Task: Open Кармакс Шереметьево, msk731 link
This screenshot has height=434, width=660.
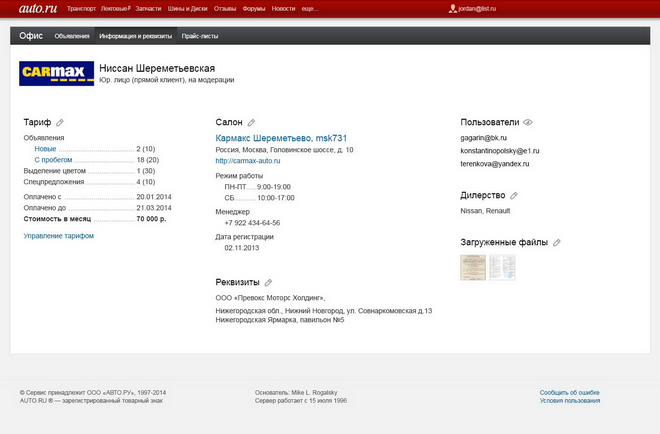Action: click(x=281, y=138)
